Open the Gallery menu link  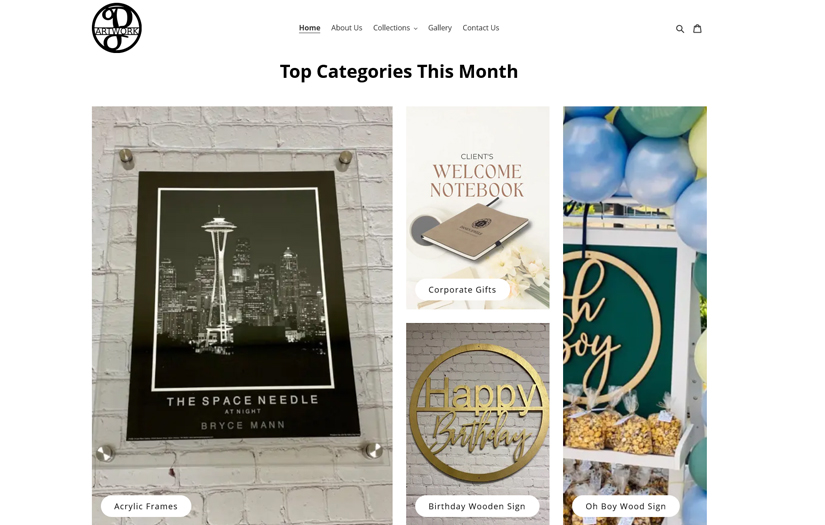[440, 28]
